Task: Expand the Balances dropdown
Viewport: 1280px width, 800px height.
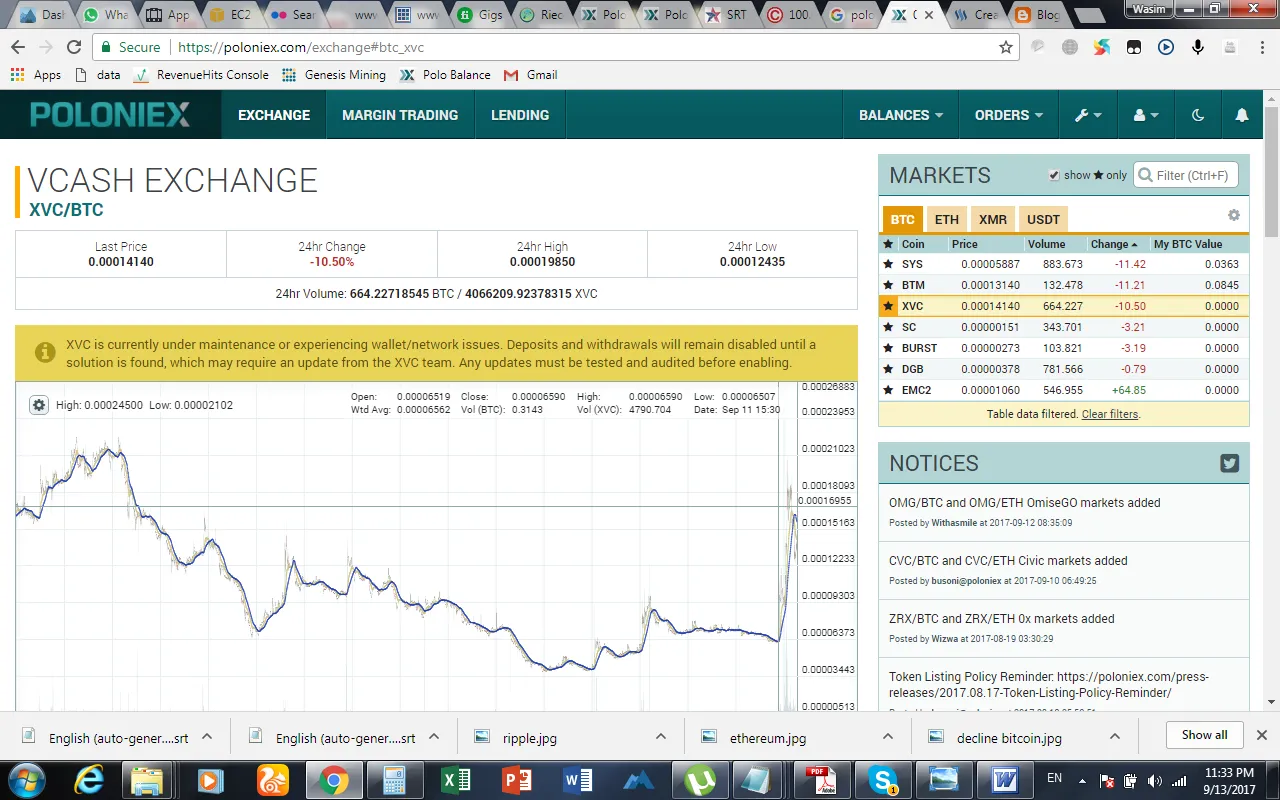Action: pos(901,115)
